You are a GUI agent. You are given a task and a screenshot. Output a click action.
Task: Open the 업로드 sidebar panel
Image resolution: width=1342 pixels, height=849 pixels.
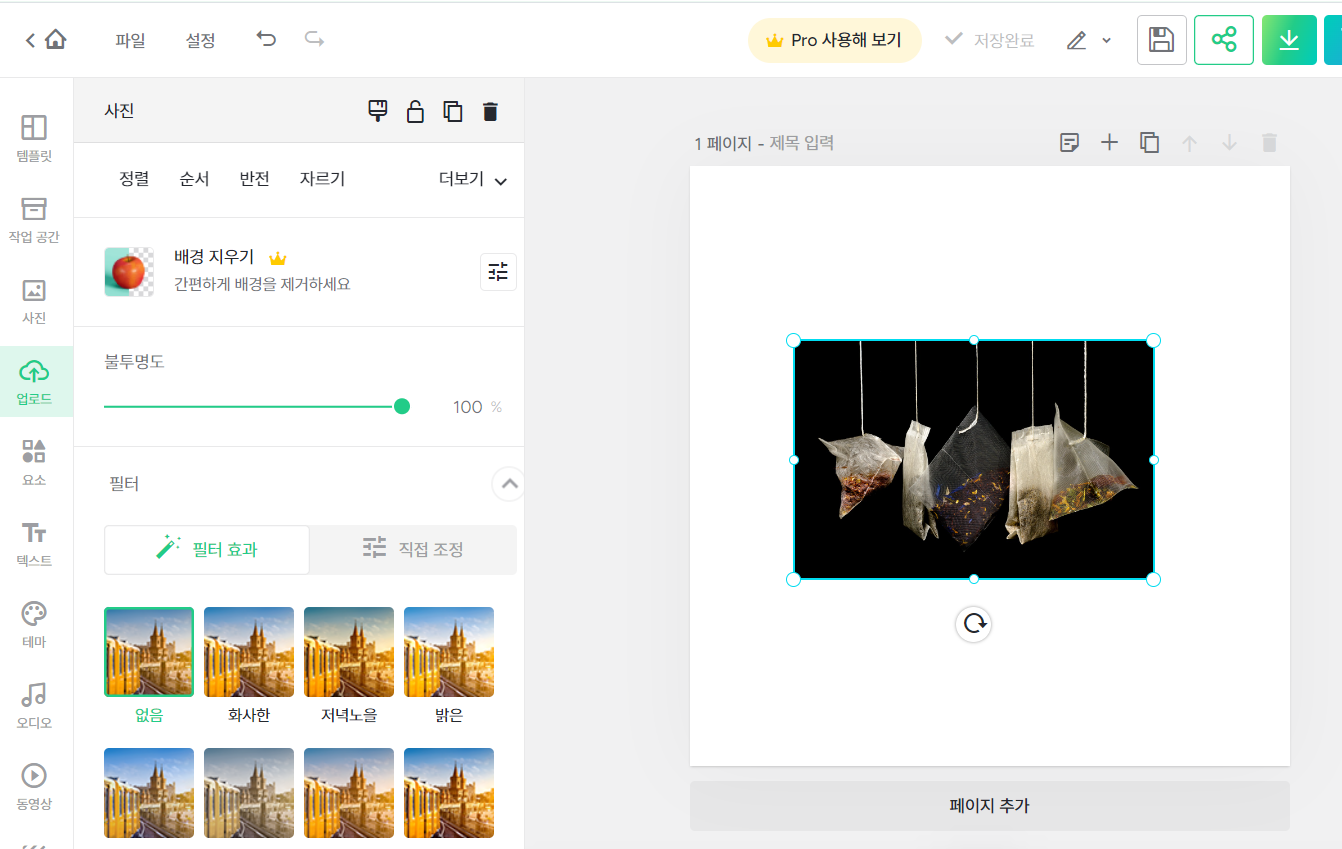coord(36,382)
